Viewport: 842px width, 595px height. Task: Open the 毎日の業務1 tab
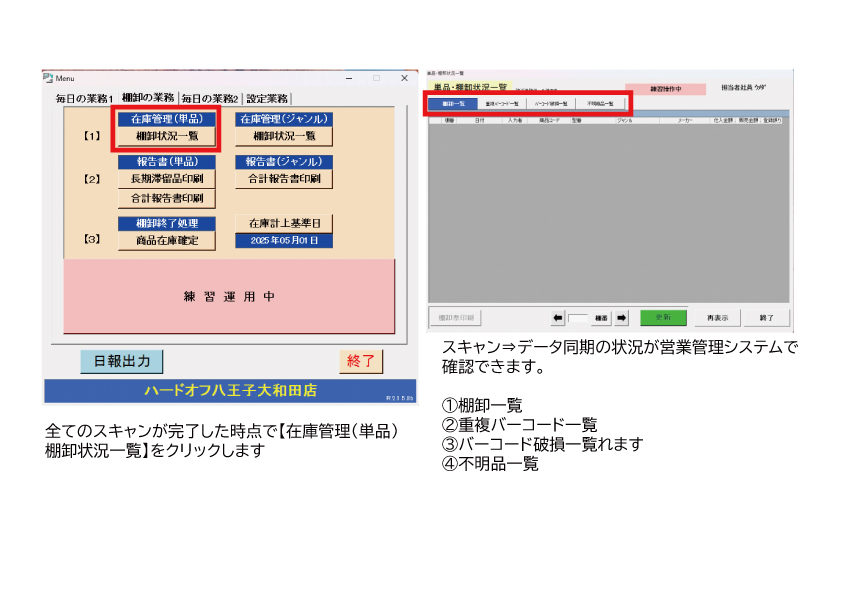point(84,98)
